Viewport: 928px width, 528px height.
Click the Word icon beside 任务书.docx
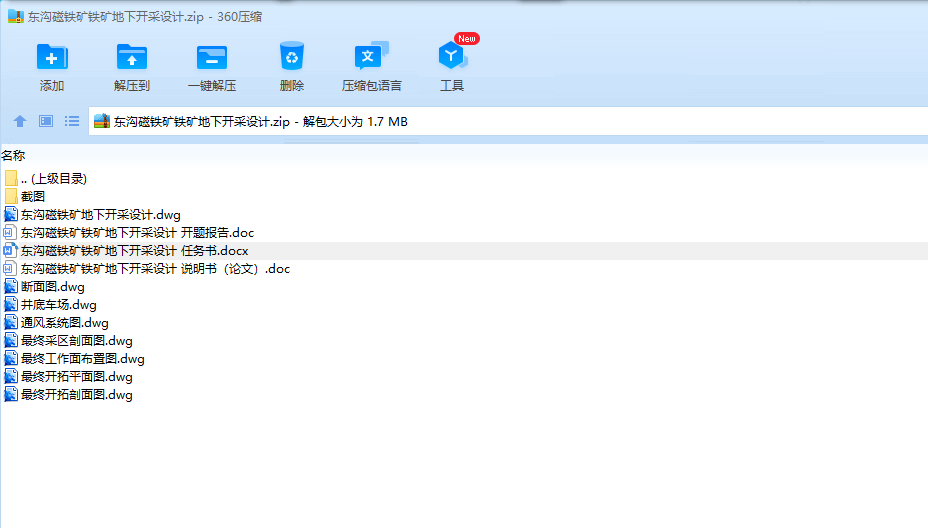[x=11, y=251]
